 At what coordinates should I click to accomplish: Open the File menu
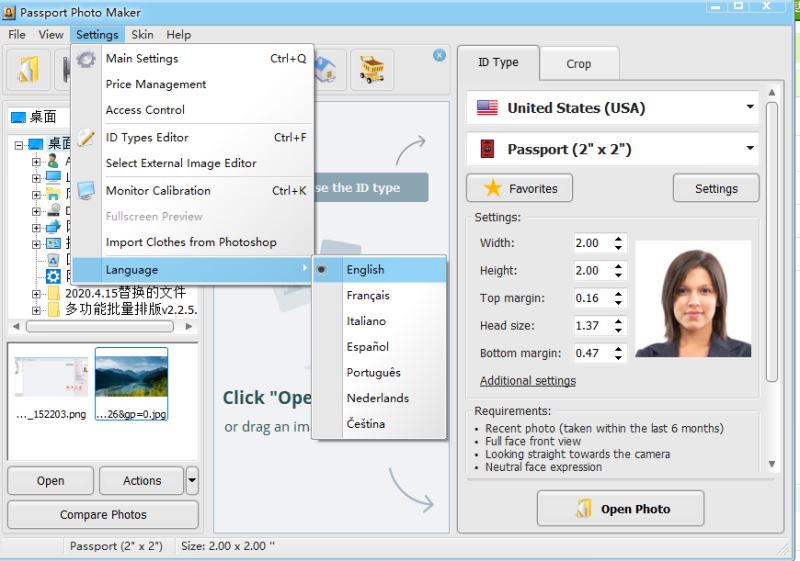click(17, 35)
